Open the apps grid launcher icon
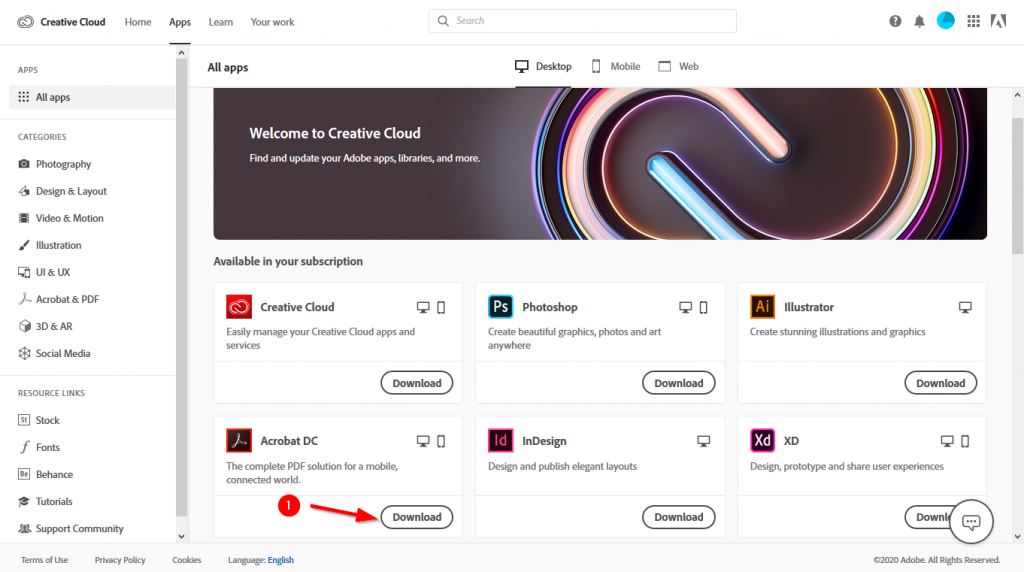The height and width of the screenshot is (572, 1024). coord(973,21)
